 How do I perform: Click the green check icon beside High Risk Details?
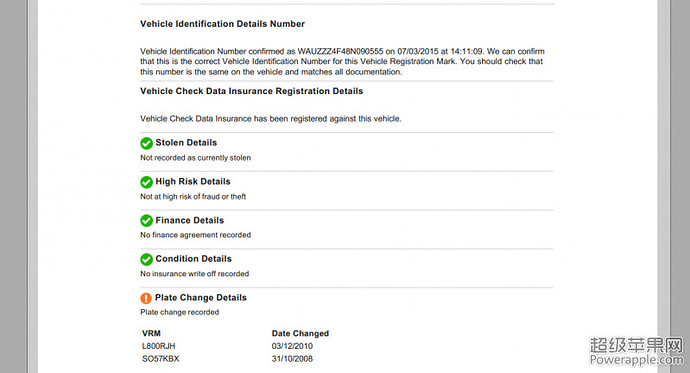pyautogui.click(x=147, y=182)
